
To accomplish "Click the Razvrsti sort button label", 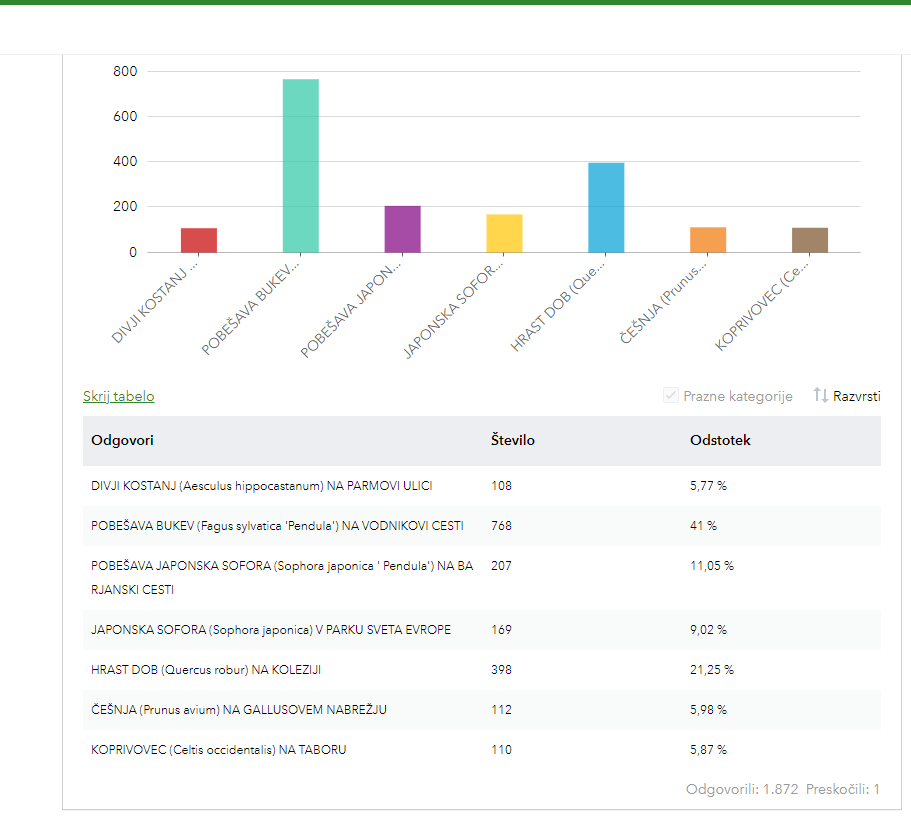I will (x=857, y=396).
